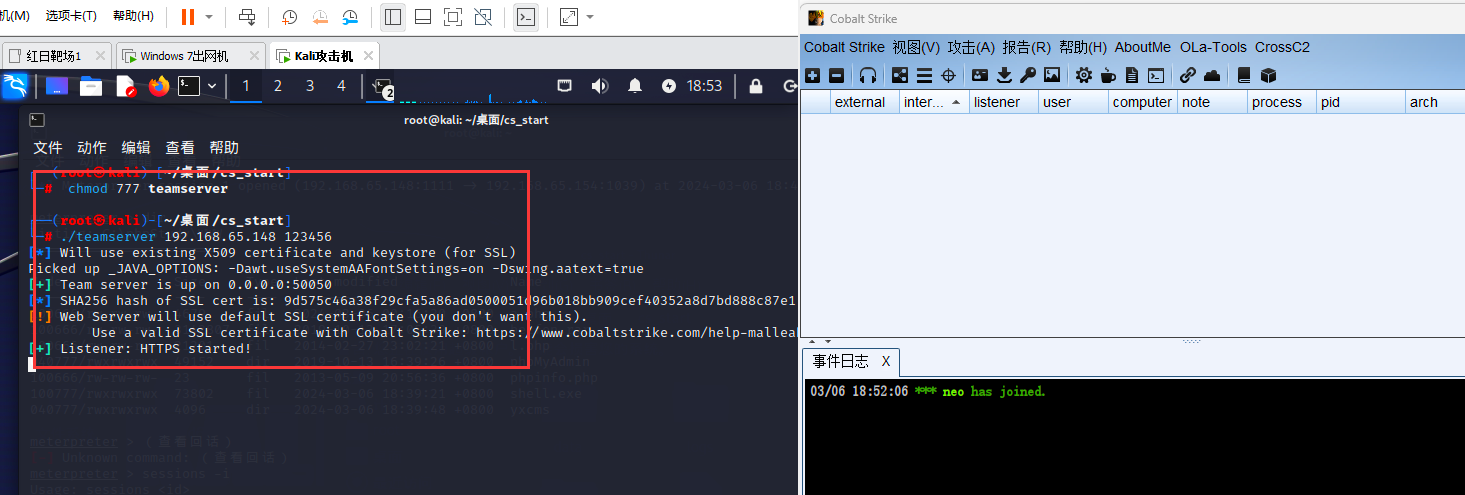This screenshot has width=1465, height=495.
Task: Expand the dropdown next to pause button
Action: click(209, 17)
